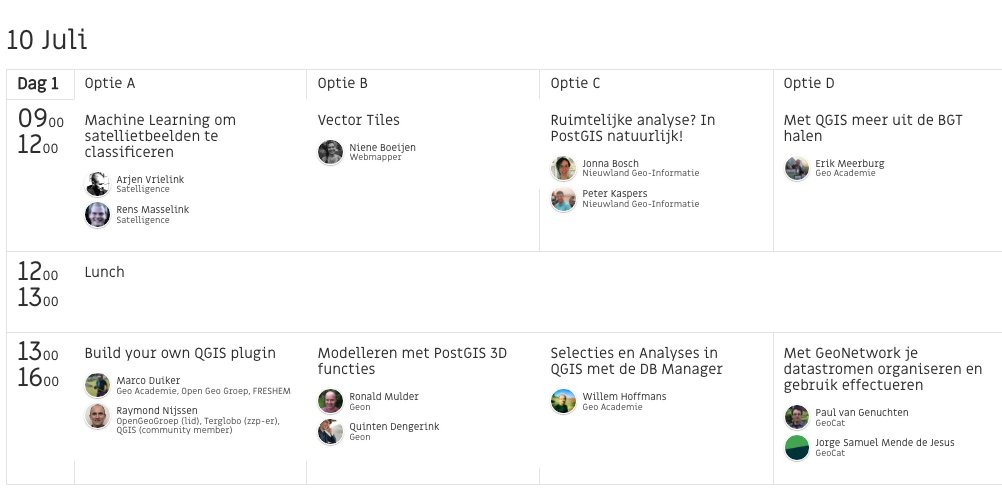
Task: Click Niene Boeijen's profile picture
Action: tap(330, 152)
